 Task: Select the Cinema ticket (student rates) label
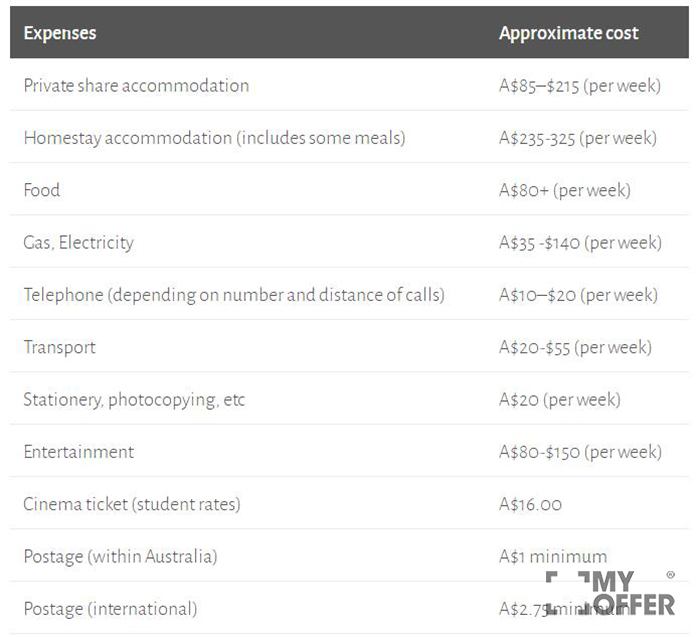(x=132, y=504)
